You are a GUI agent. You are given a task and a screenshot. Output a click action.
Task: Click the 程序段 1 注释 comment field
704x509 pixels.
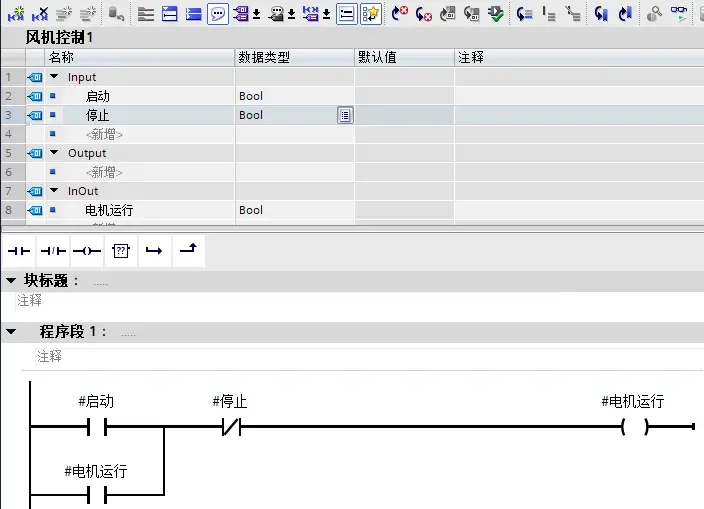369,356
